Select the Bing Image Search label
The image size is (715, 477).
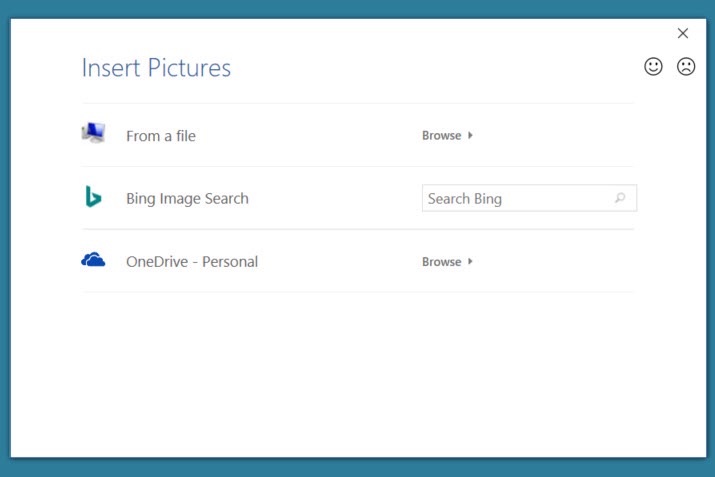(187, 198)
